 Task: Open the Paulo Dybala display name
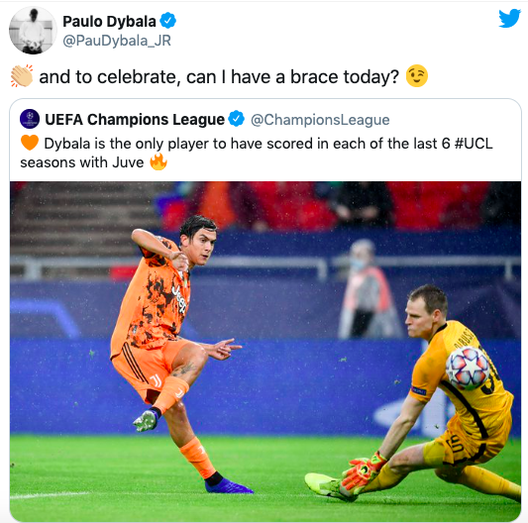[x=109, y=22]
